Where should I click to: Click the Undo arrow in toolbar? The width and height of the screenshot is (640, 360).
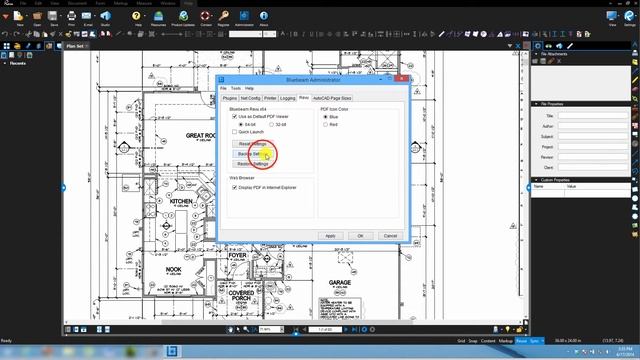(5, 34)
